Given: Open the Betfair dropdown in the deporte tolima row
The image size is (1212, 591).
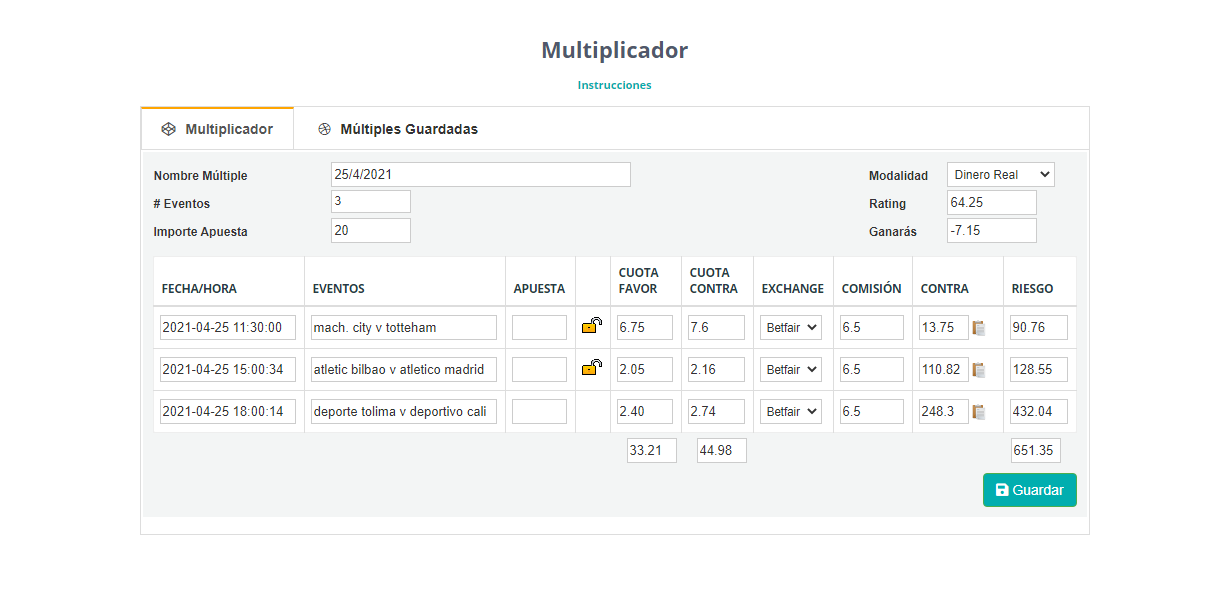Looking at the screenshot, I should (x=791, y=411).
